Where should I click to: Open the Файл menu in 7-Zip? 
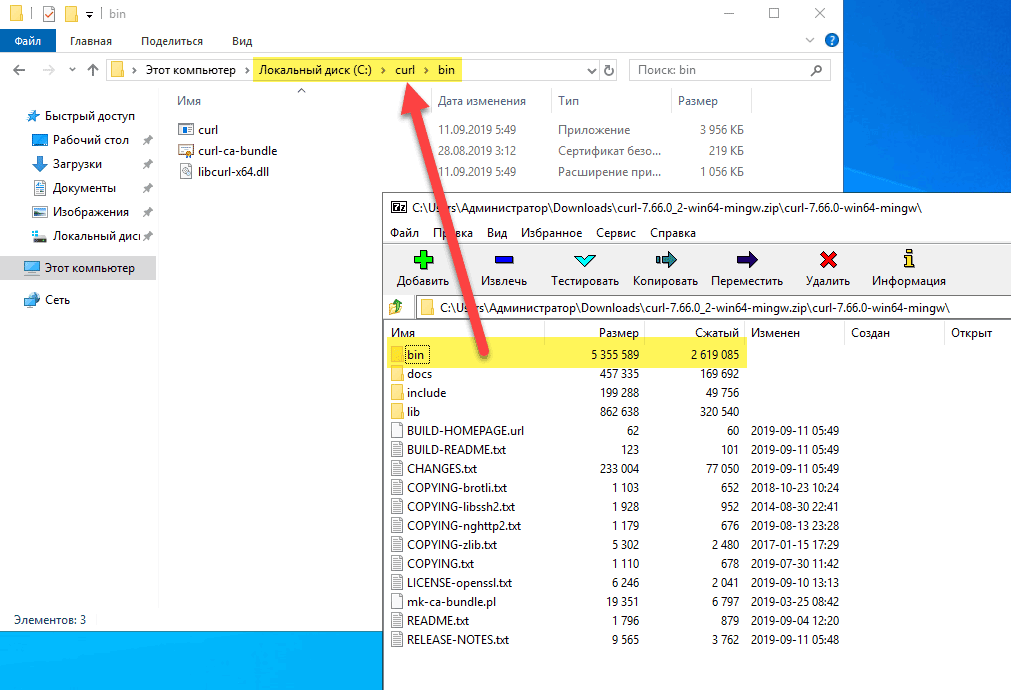coord(404,233)
